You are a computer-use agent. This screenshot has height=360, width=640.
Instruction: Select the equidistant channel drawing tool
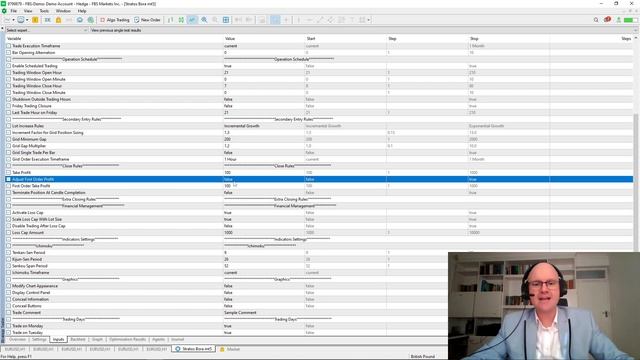[x=331, y=20]
